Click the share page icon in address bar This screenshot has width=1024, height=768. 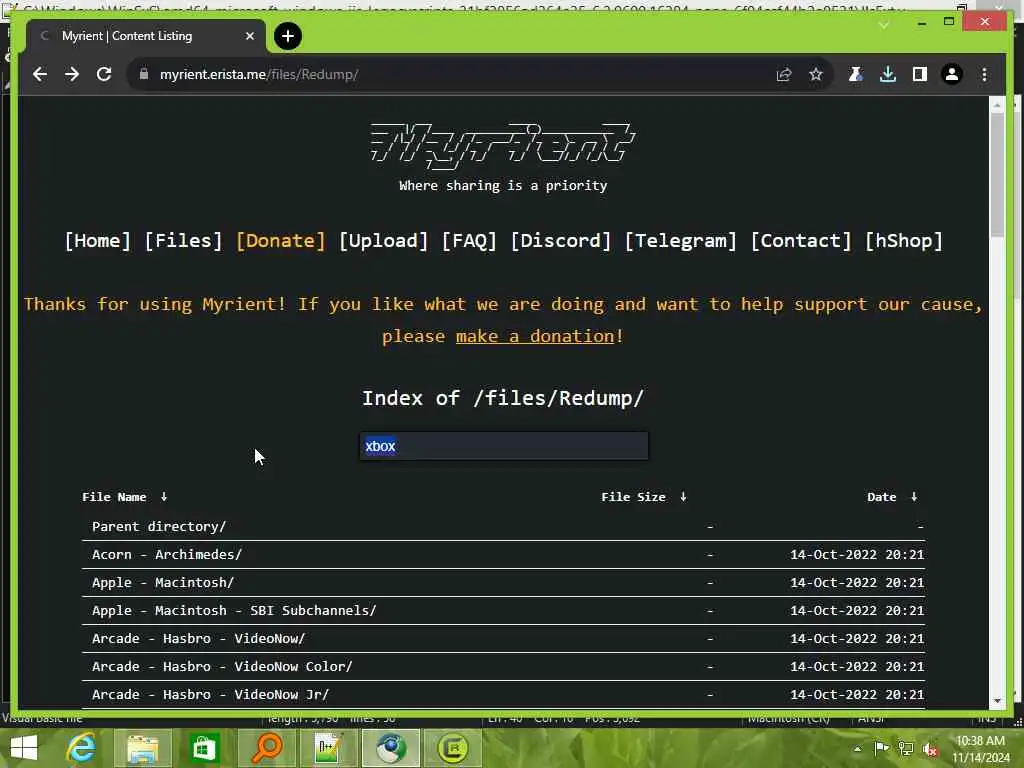click(x=784, y=74)
